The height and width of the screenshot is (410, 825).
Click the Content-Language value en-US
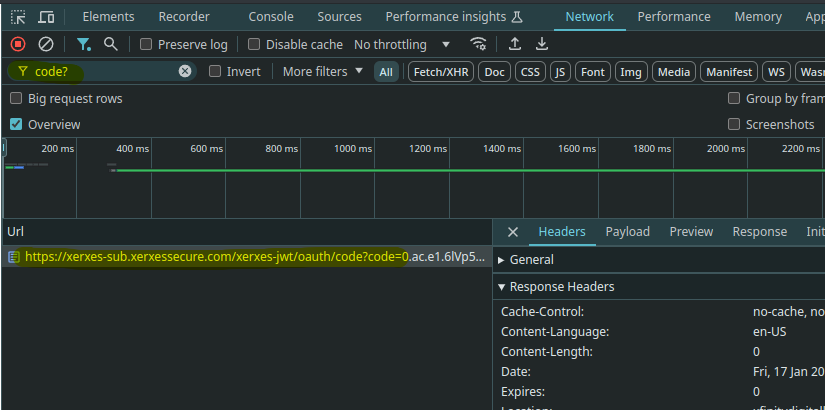pos(770,332)
